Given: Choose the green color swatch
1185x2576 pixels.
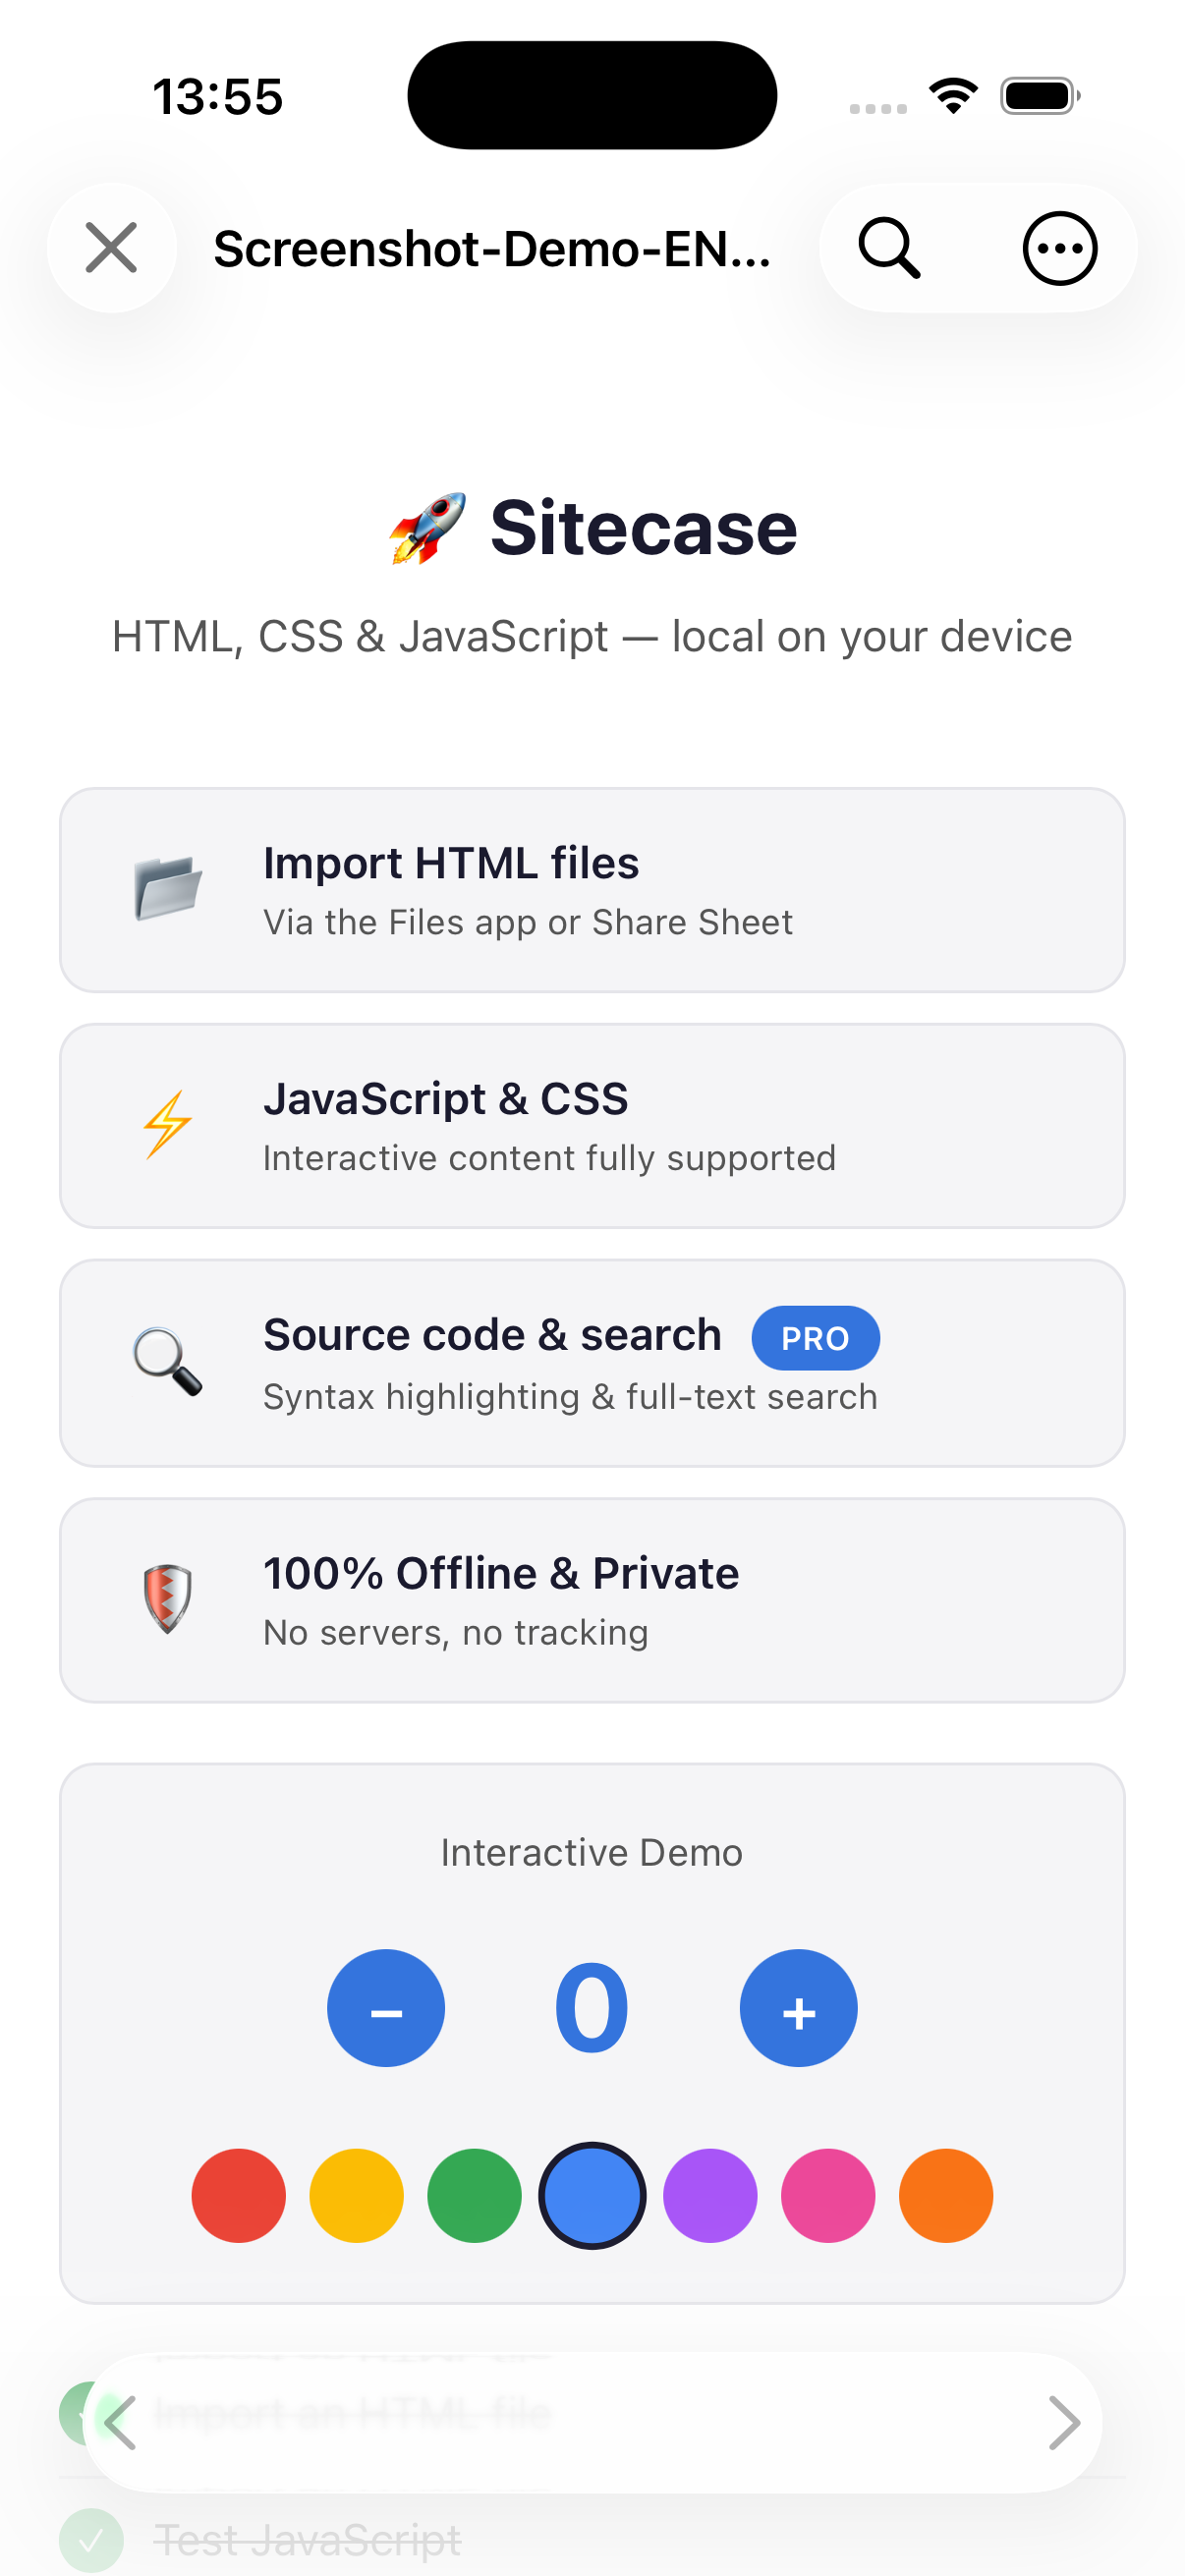Looking at the screenshot, I should tap(474, 2196).
